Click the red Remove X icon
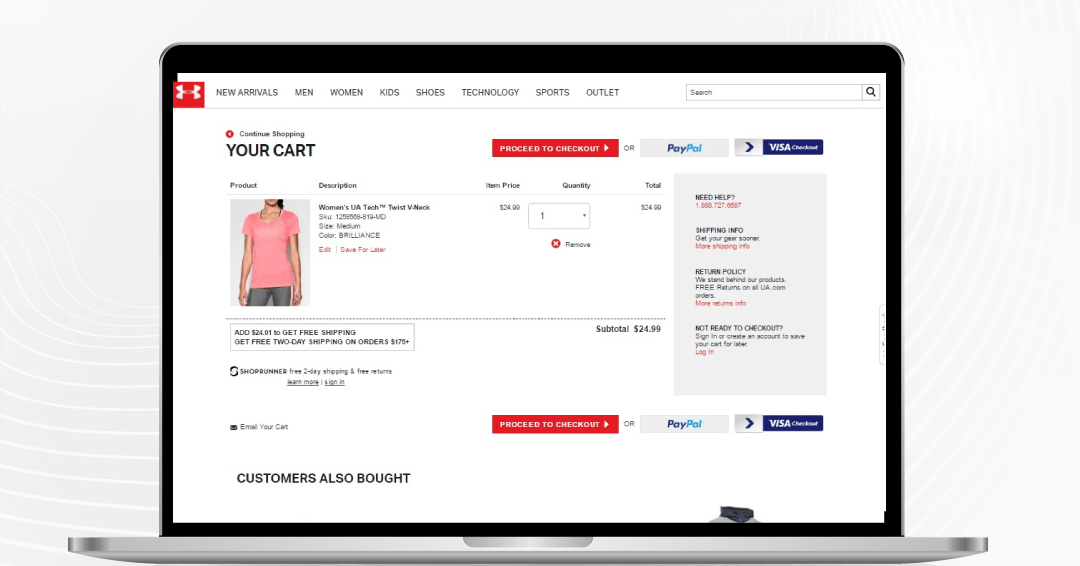The image size is (1080, 566). tap(556, 244)
